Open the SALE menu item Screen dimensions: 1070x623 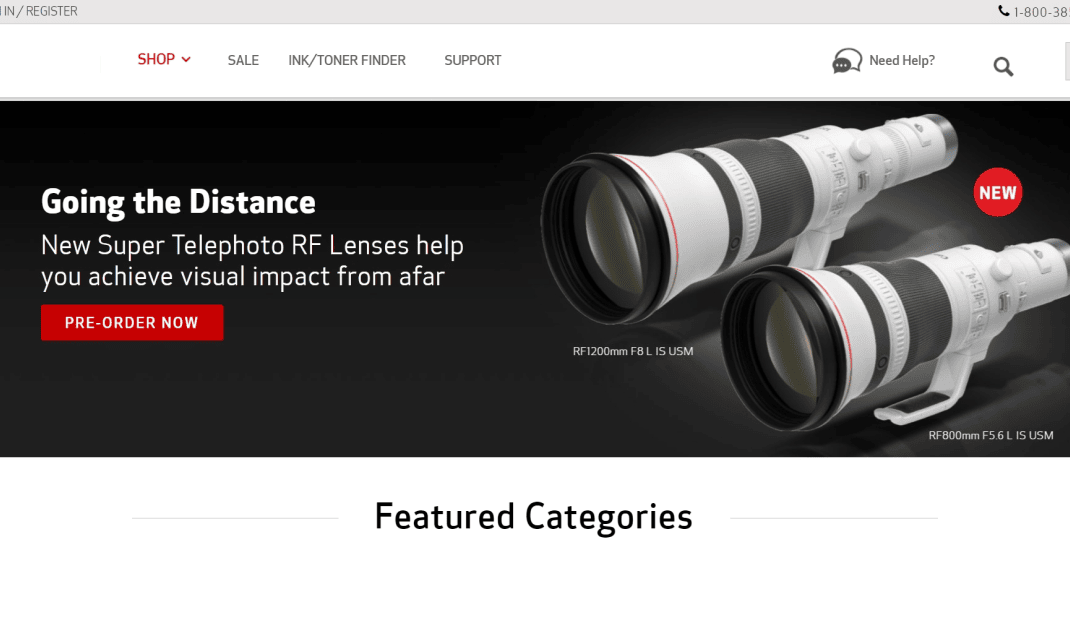tap(243, 60)
